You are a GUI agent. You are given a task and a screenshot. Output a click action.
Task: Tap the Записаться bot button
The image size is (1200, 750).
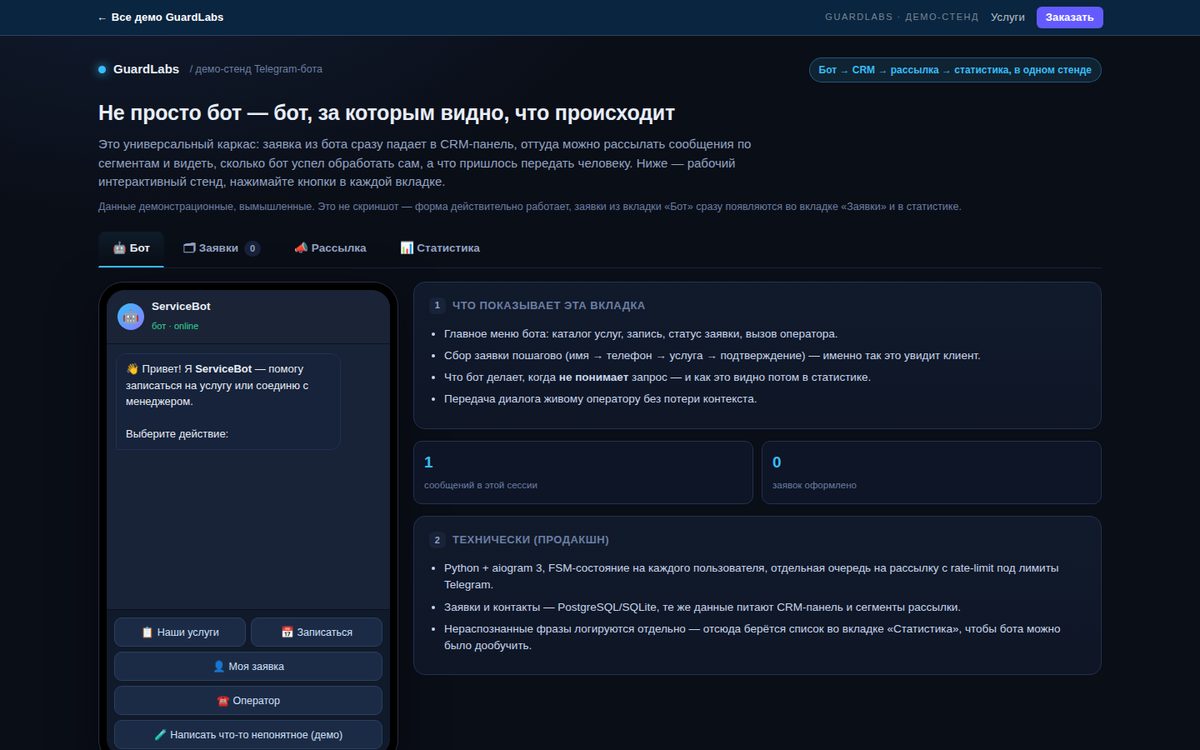click(x=316, y=632)
